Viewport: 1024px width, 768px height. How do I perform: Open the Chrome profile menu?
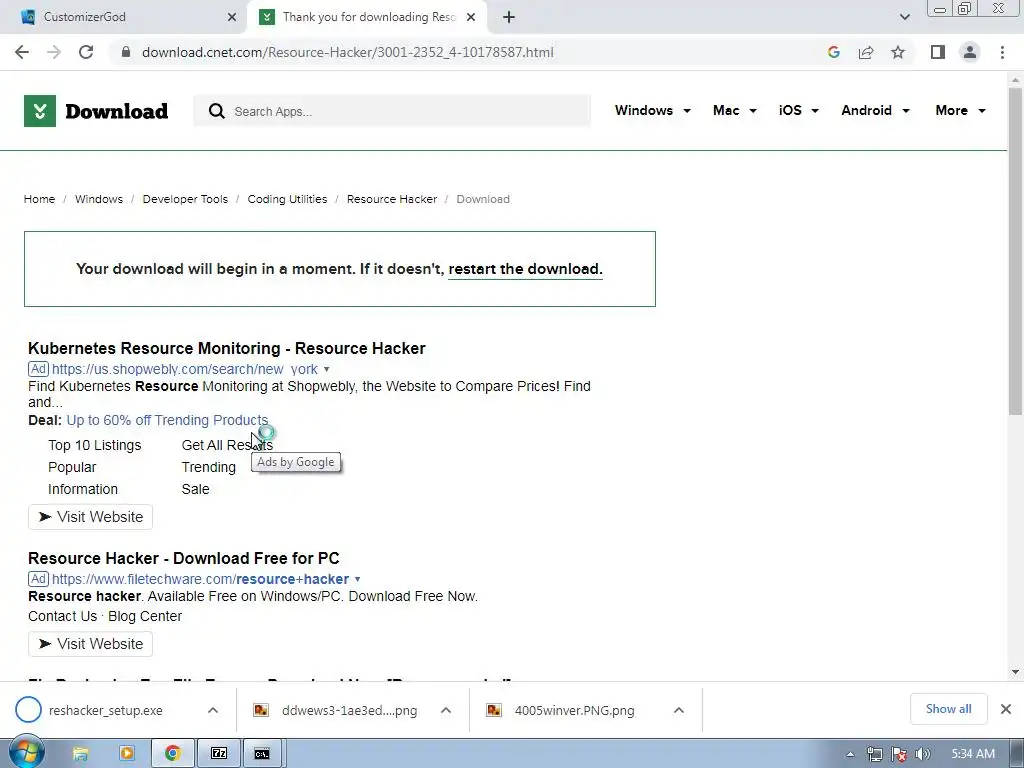[970, 52]
